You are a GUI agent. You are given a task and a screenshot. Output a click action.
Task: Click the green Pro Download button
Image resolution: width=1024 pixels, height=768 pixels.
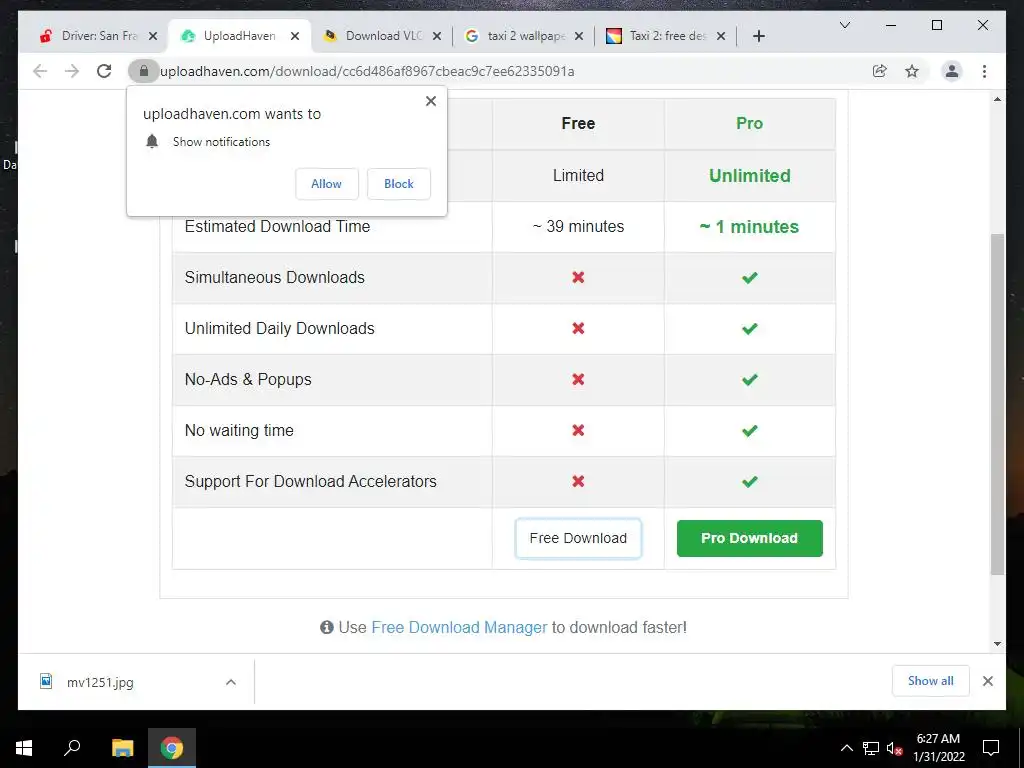point(749,538)
